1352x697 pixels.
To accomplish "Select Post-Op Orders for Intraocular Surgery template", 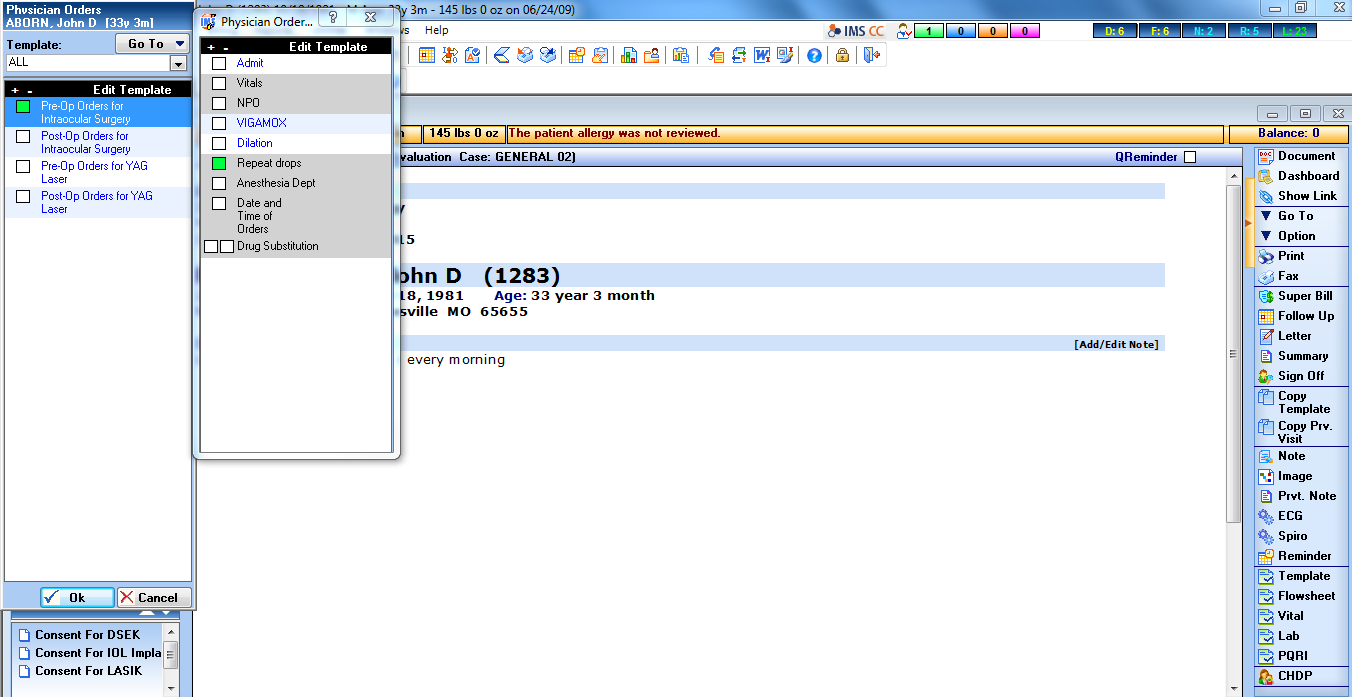I will 86,142.
